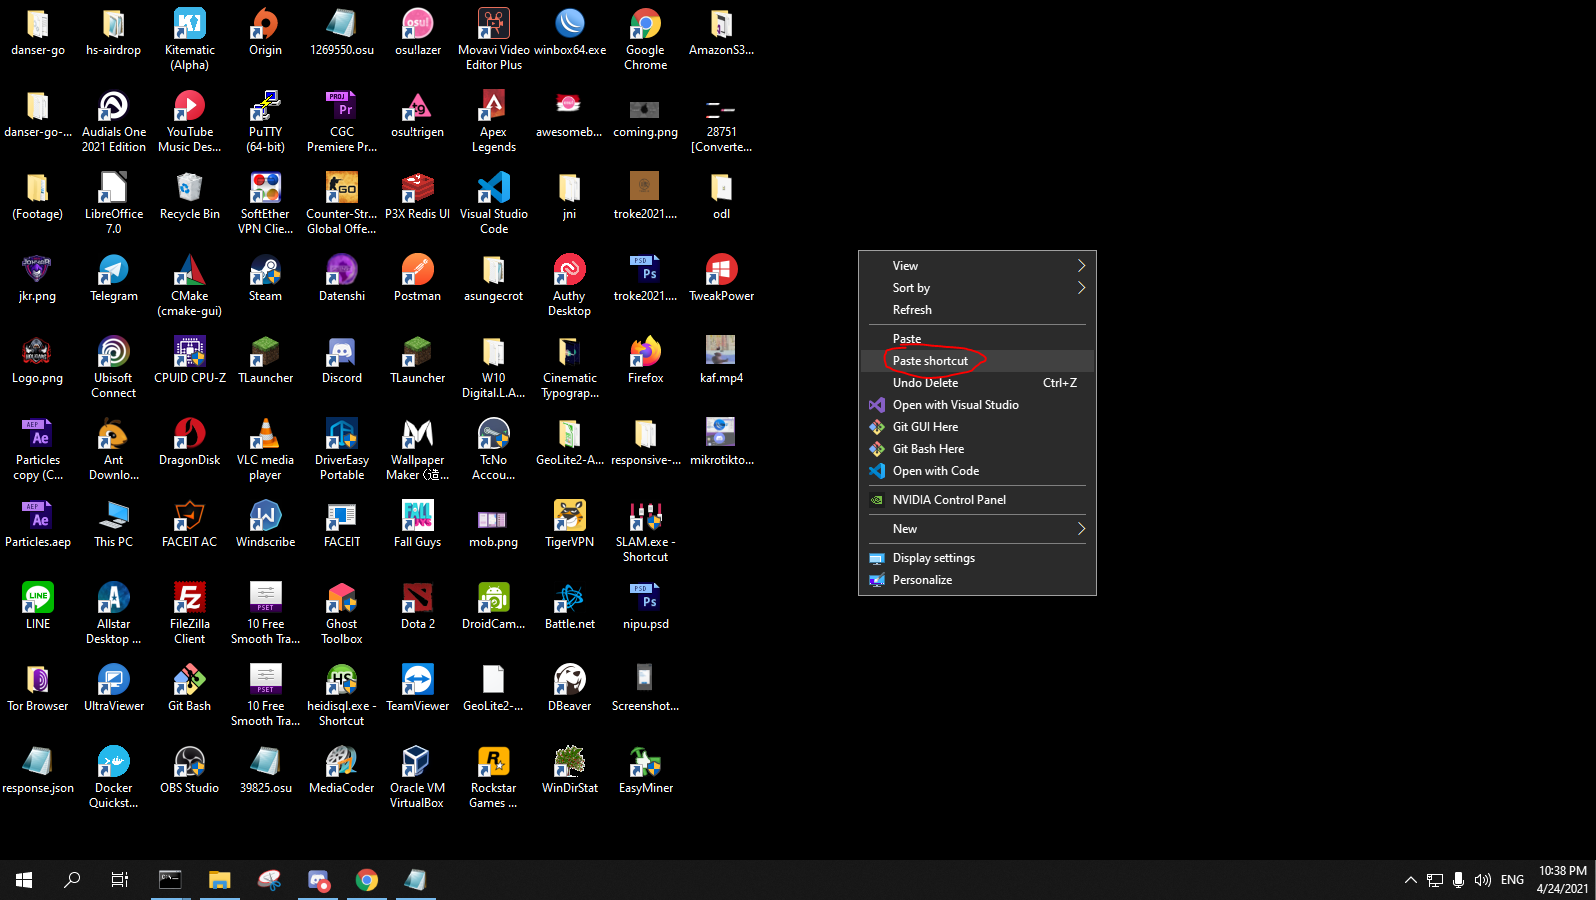
Task: Select the Fall Guys desktop icon
Action: tap(417, 524)
